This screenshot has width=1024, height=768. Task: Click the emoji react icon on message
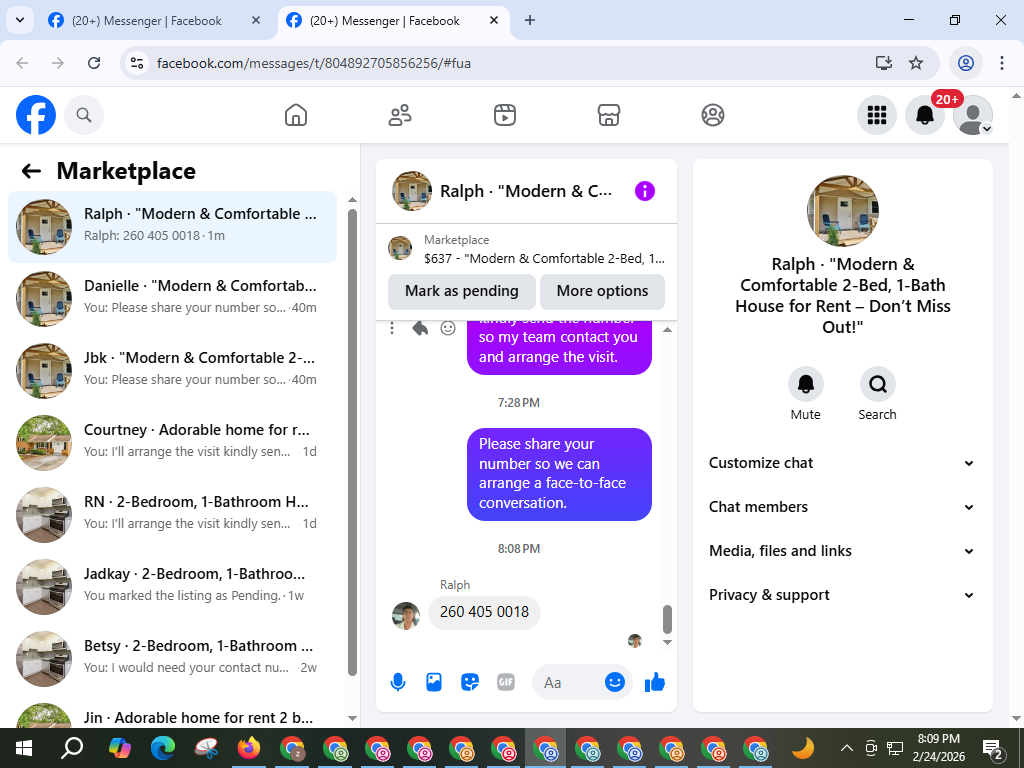tap(448, 328)
